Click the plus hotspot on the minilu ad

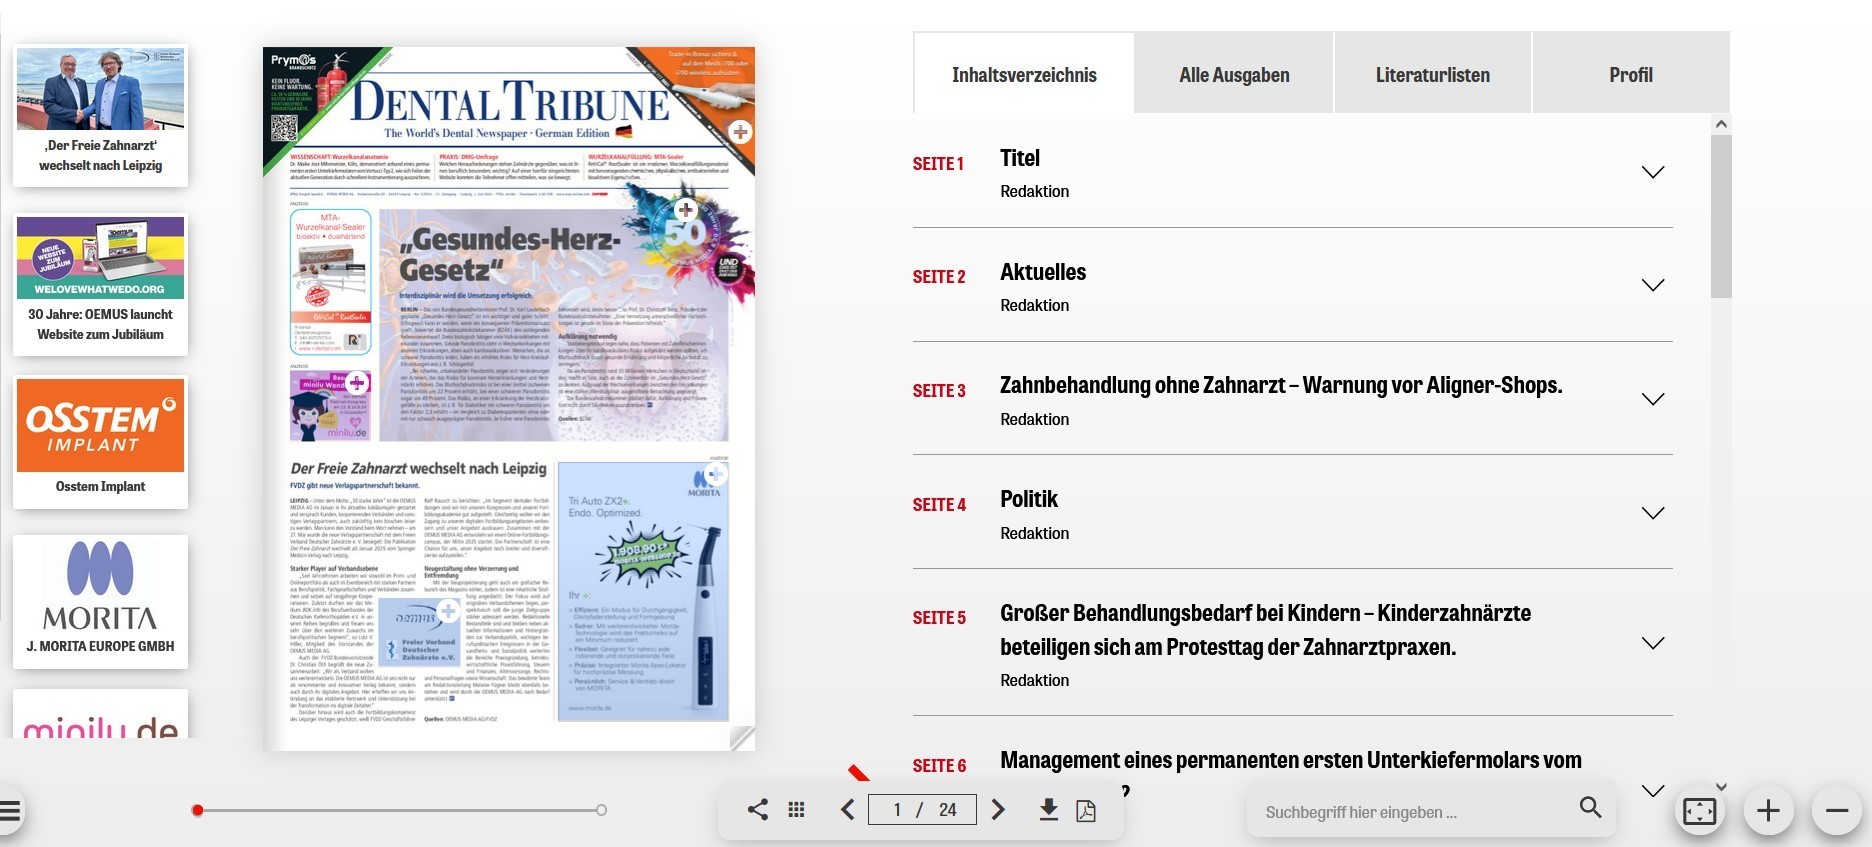[357, 382]
